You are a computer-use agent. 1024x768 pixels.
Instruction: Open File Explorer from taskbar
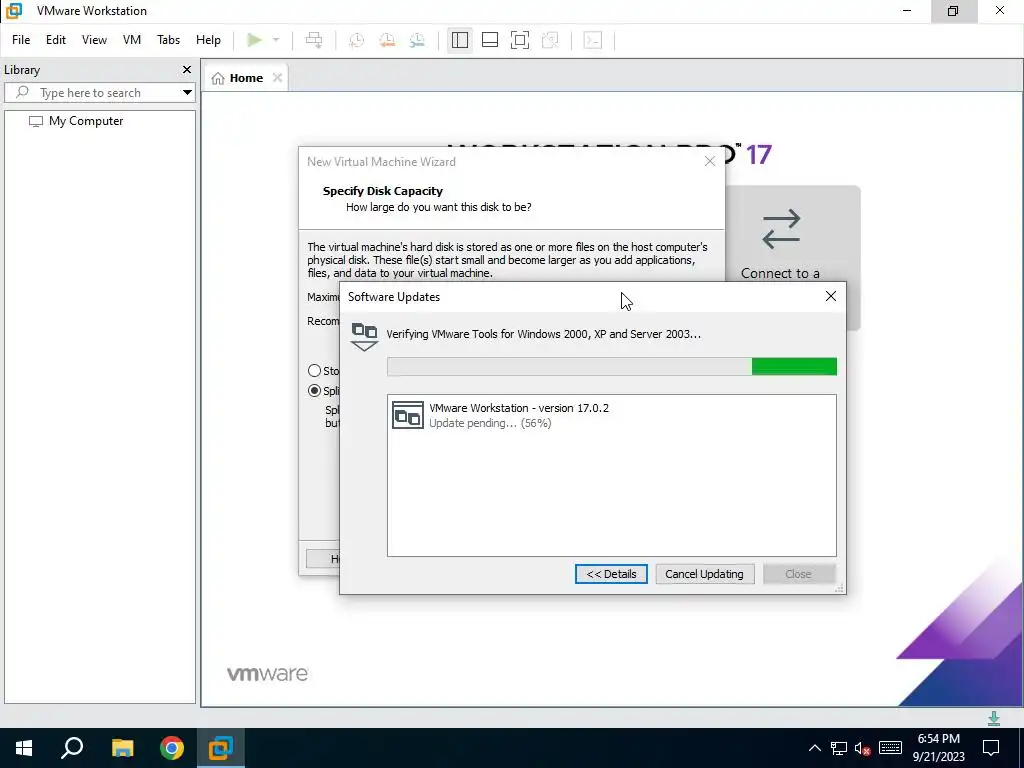122,748
